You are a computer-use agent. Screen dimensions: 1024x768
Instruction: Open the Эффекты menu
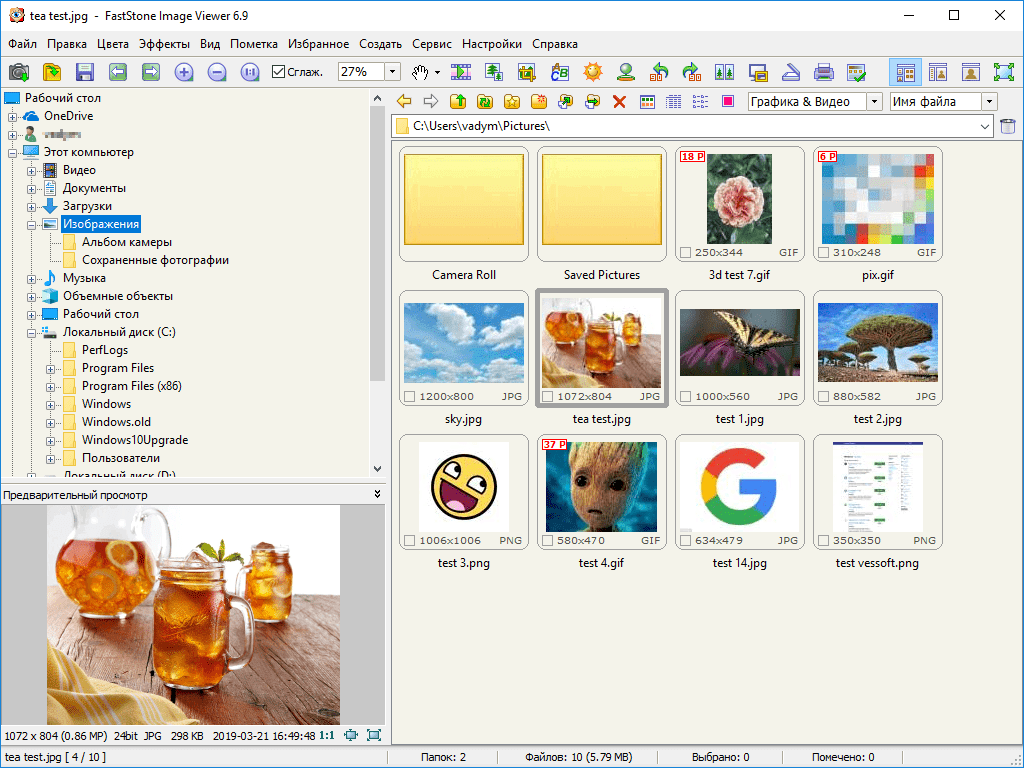(x=165, y=44)
